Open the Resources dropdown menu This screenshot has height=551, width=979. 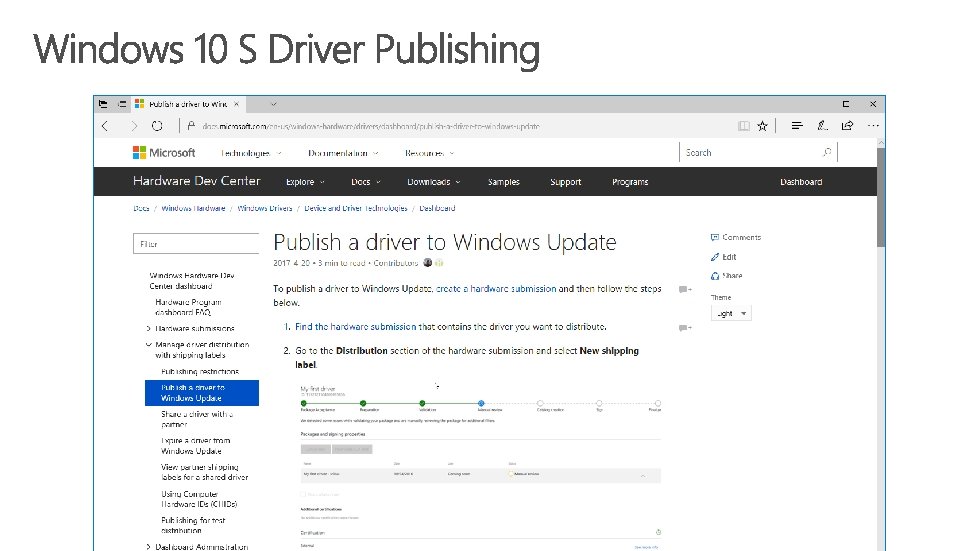[x=430, y=154]
